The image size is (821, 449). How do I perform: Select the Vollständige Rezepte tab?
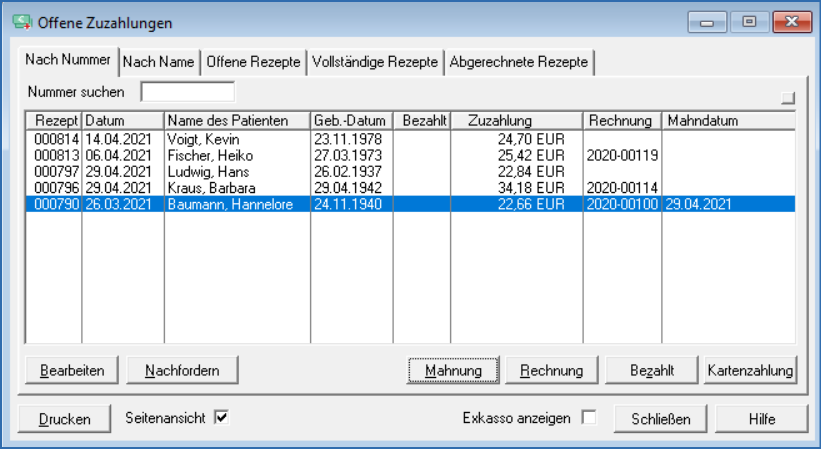point(375,62)
